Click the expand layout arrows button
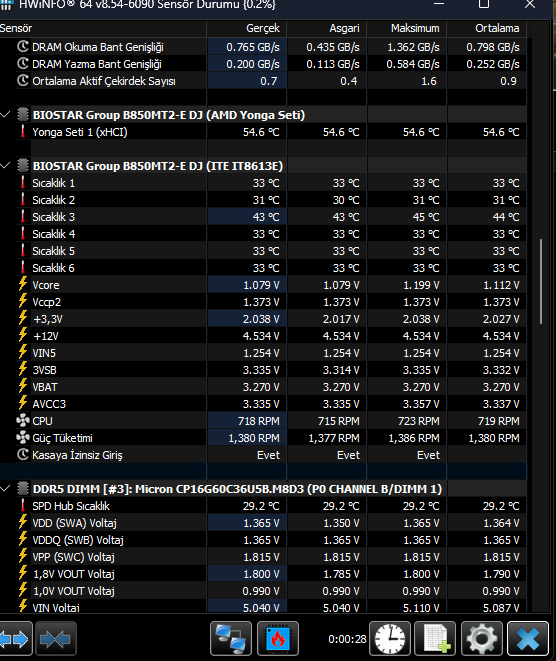The height and width of the screenshot is (661, 556). pyautogui.click(x=16, y=639)
